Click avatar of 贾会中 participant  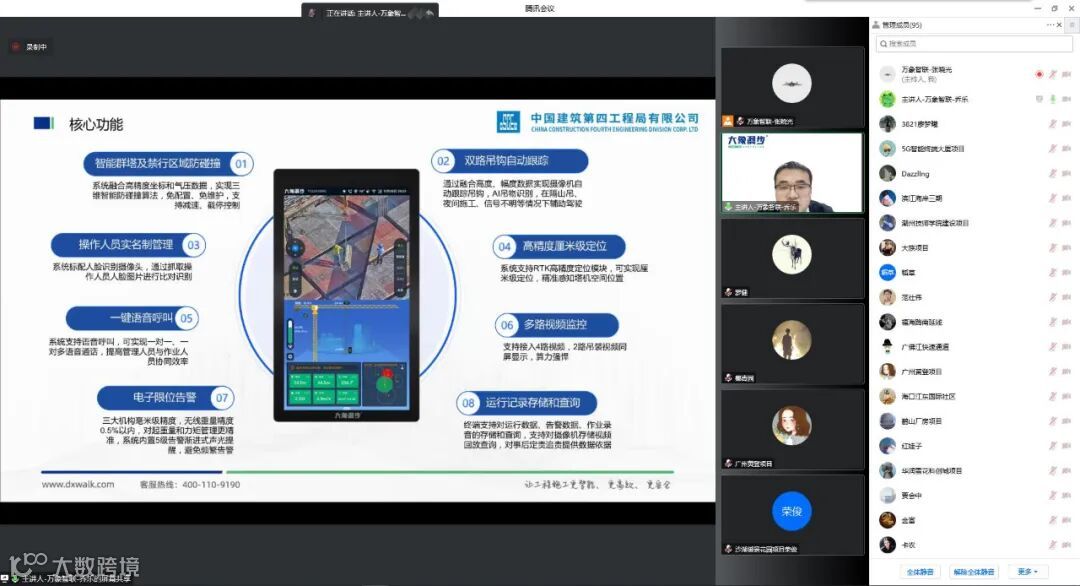[x=888, y=495]
